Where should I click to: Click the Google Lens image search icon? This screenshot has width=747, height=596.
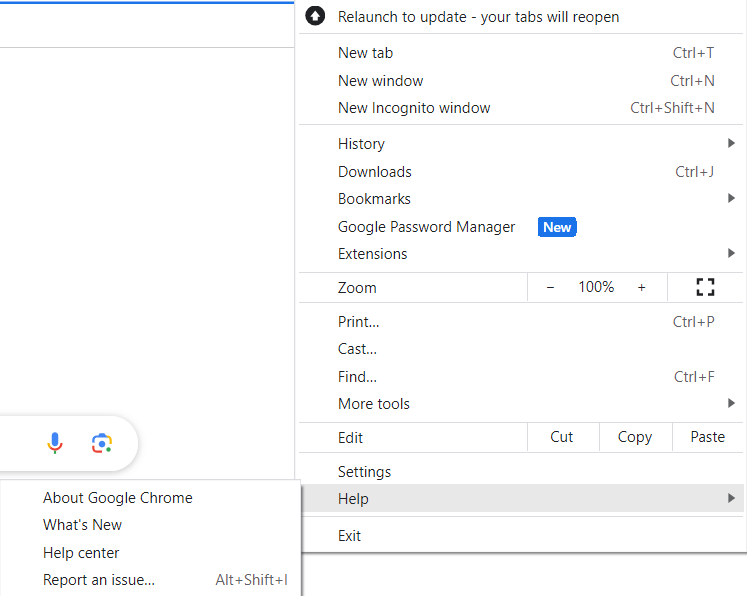click(101, 443)
